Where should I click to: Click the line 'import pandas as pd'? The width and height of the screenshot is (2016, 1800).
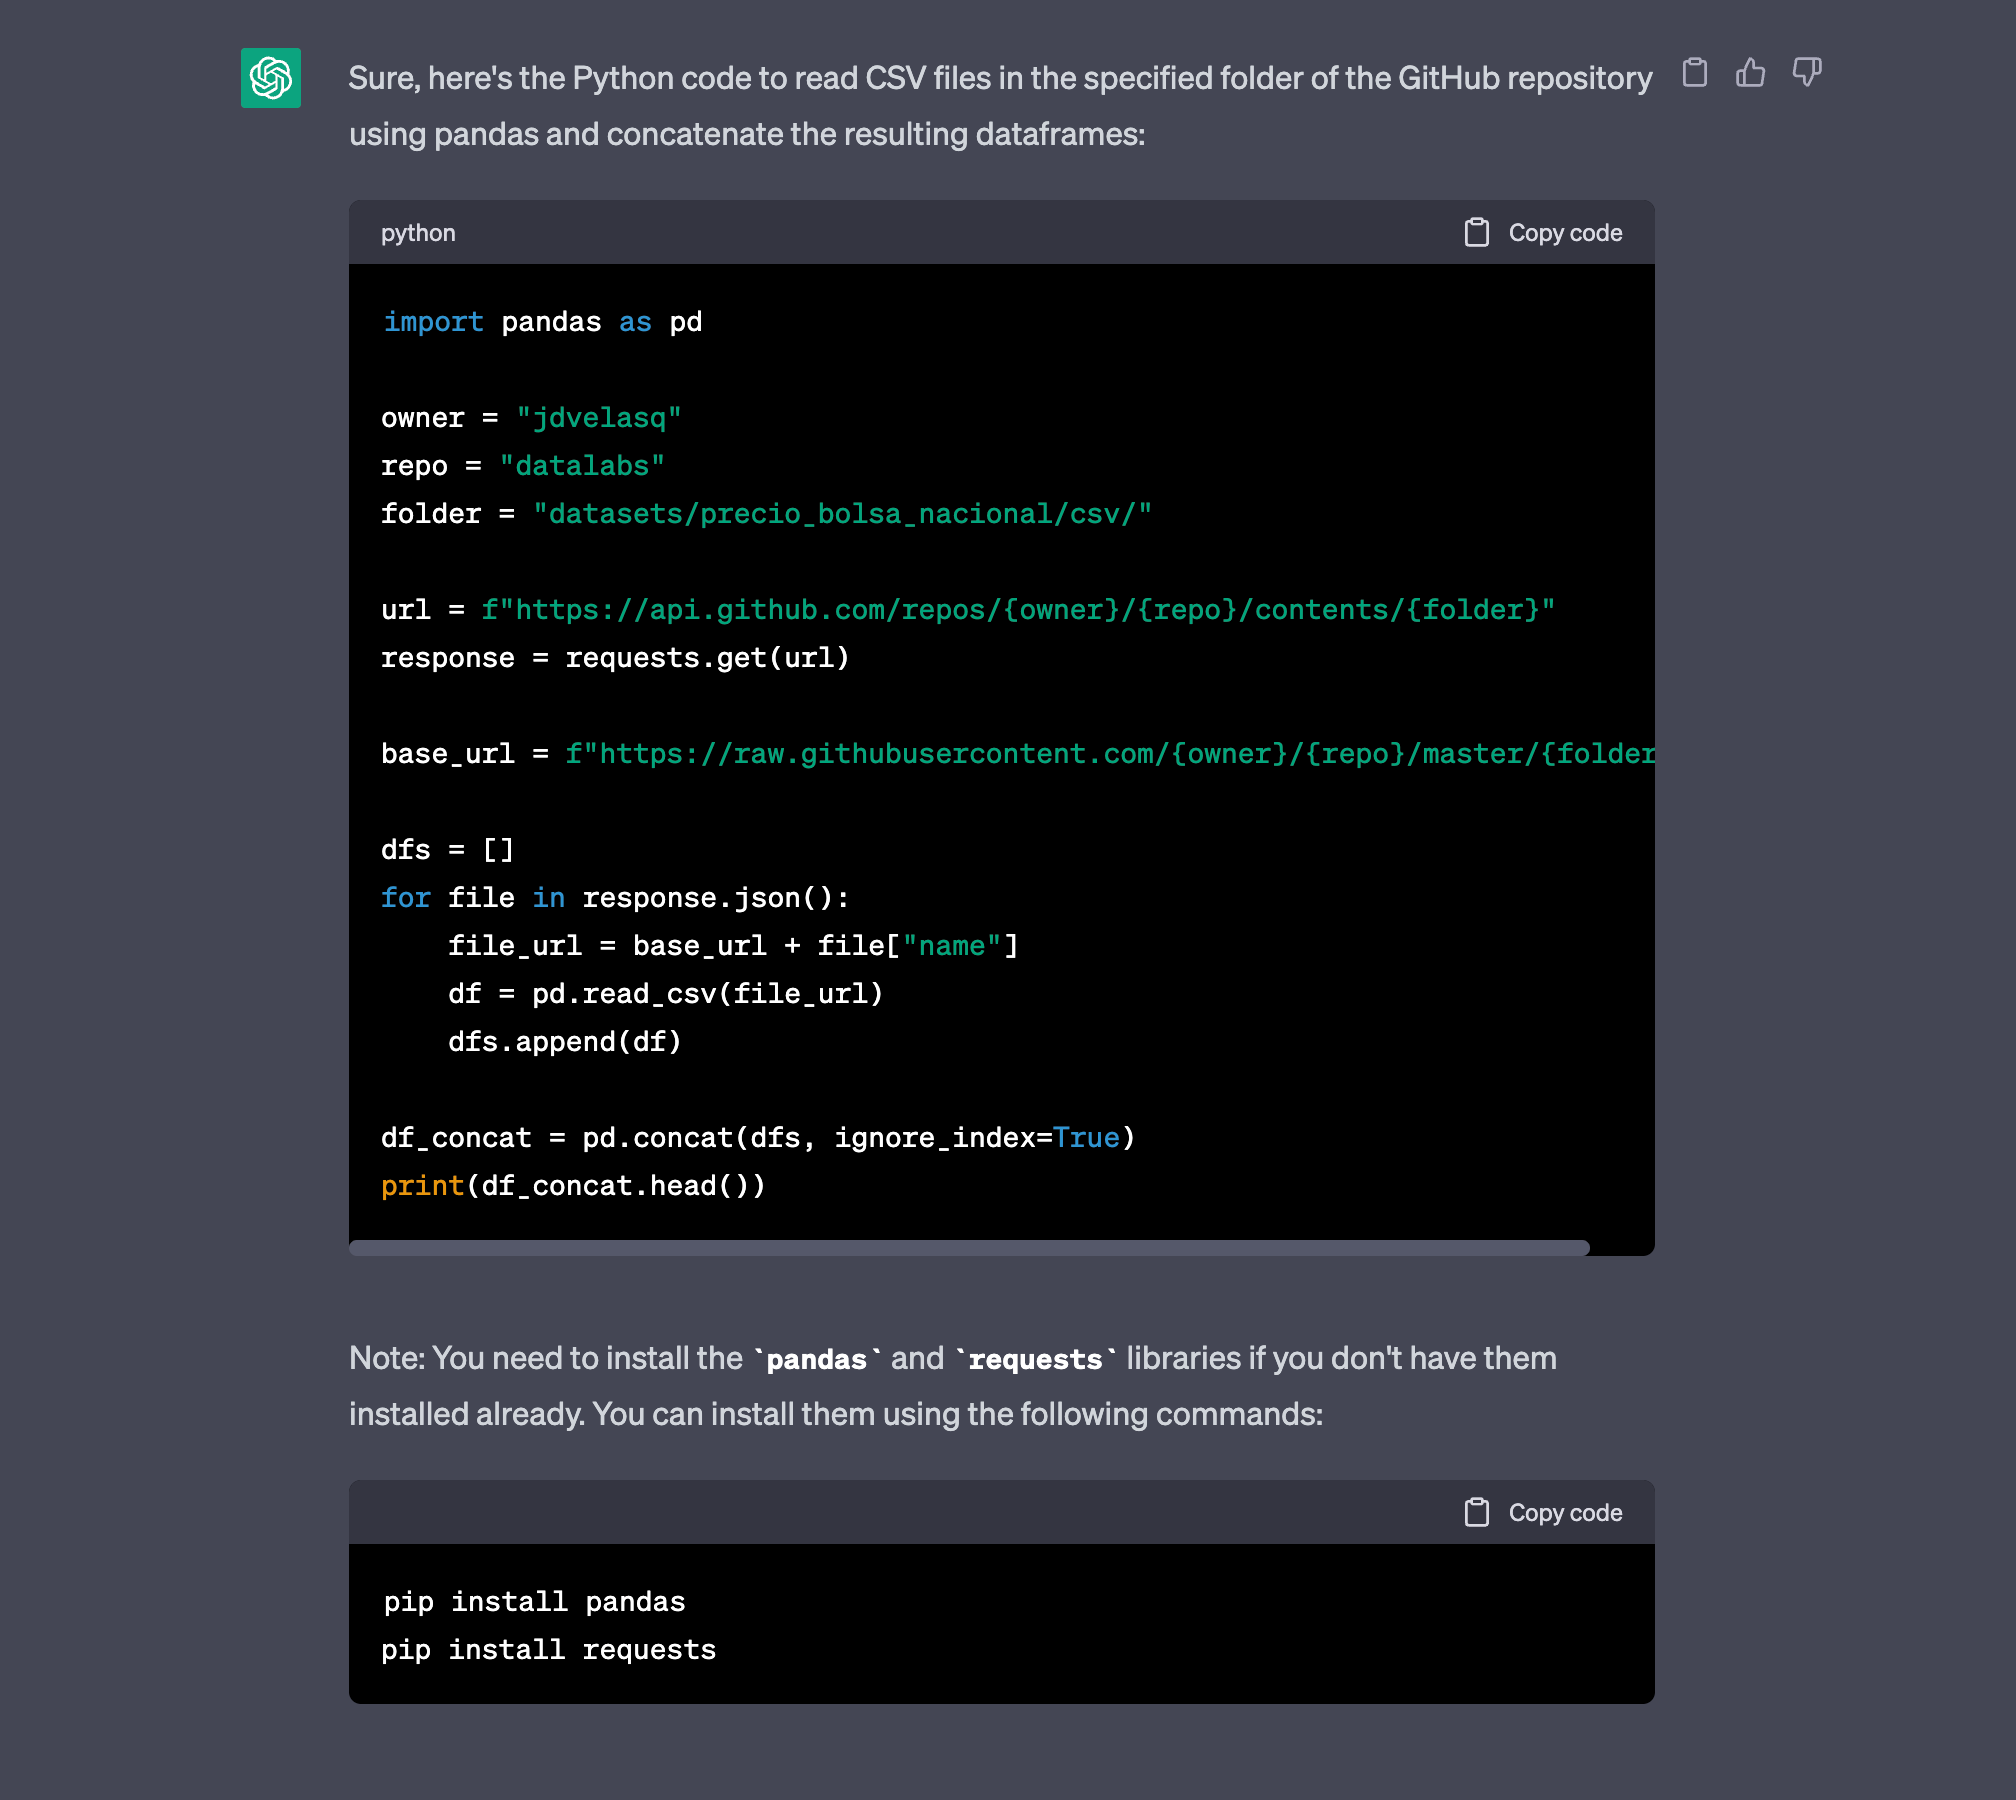(542, 322)
